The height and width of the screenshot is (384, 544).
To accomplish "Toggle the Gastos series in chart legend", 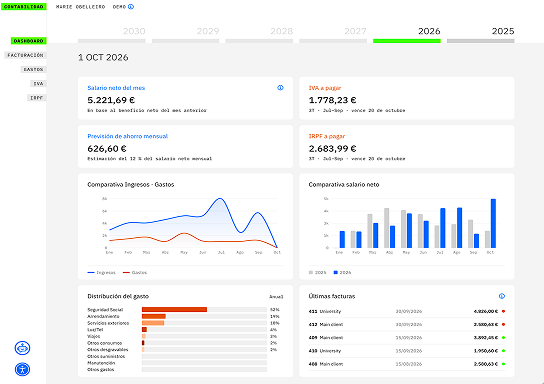I will point(135,272).
